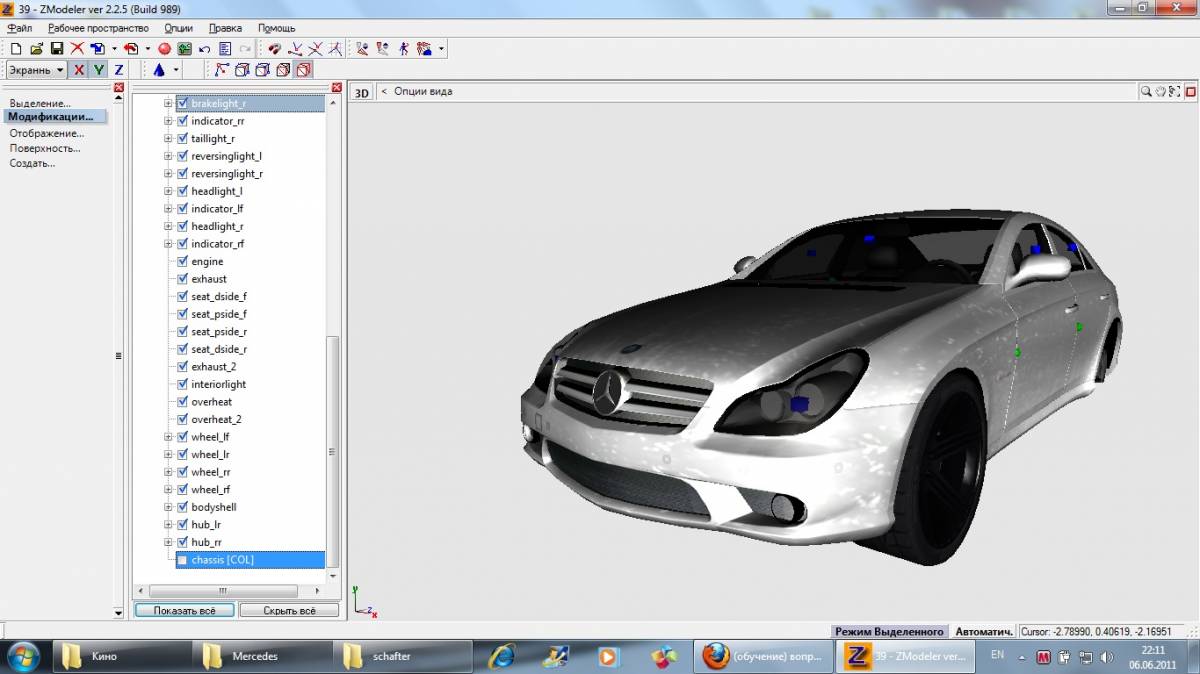Toggle Режим Выделенного status bar mode
This screenshot has width=1200, height=674.
(890, 632)
